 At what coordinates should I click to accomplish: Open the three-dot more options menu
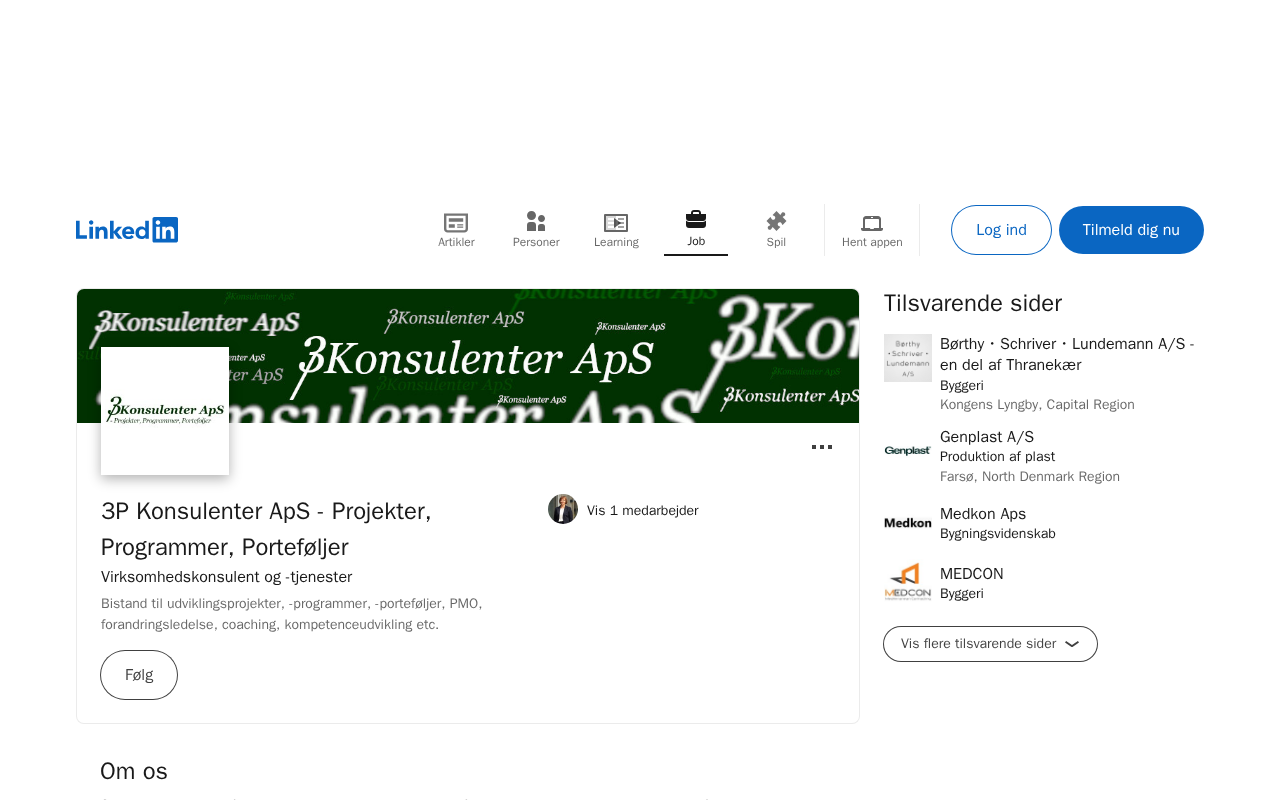click(x=822, y=447)
